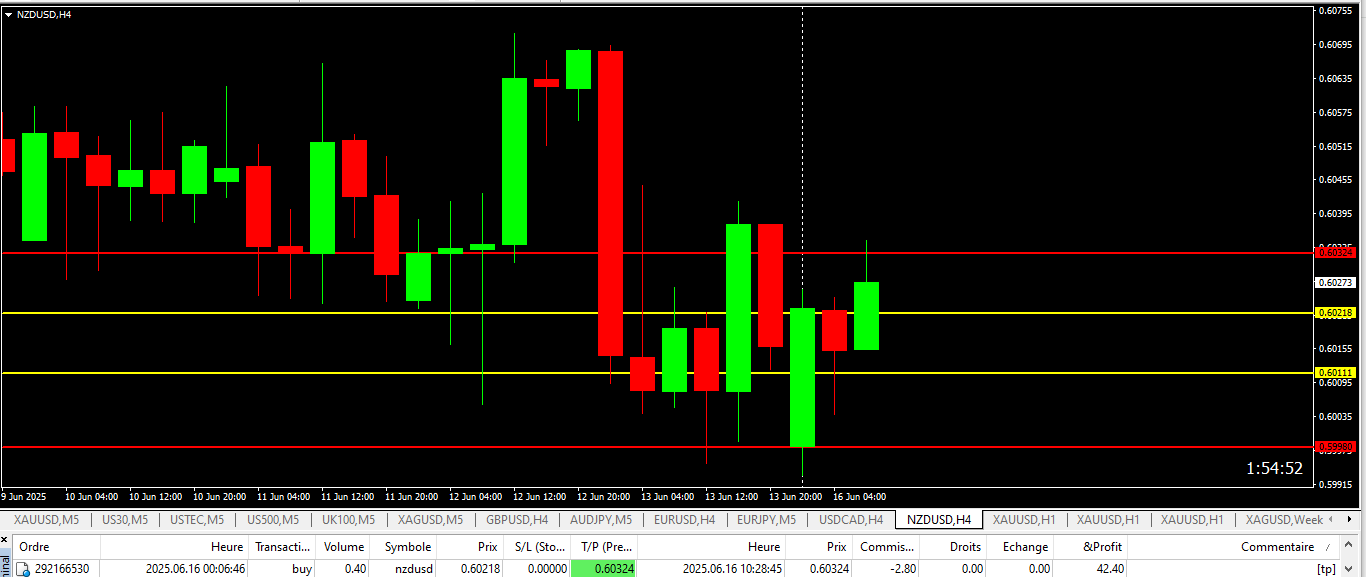The width and height of the screenshot is (1366, 577).
Task: Click the 16 Jun 04:00 time axis label
Action: click(859, 496)
